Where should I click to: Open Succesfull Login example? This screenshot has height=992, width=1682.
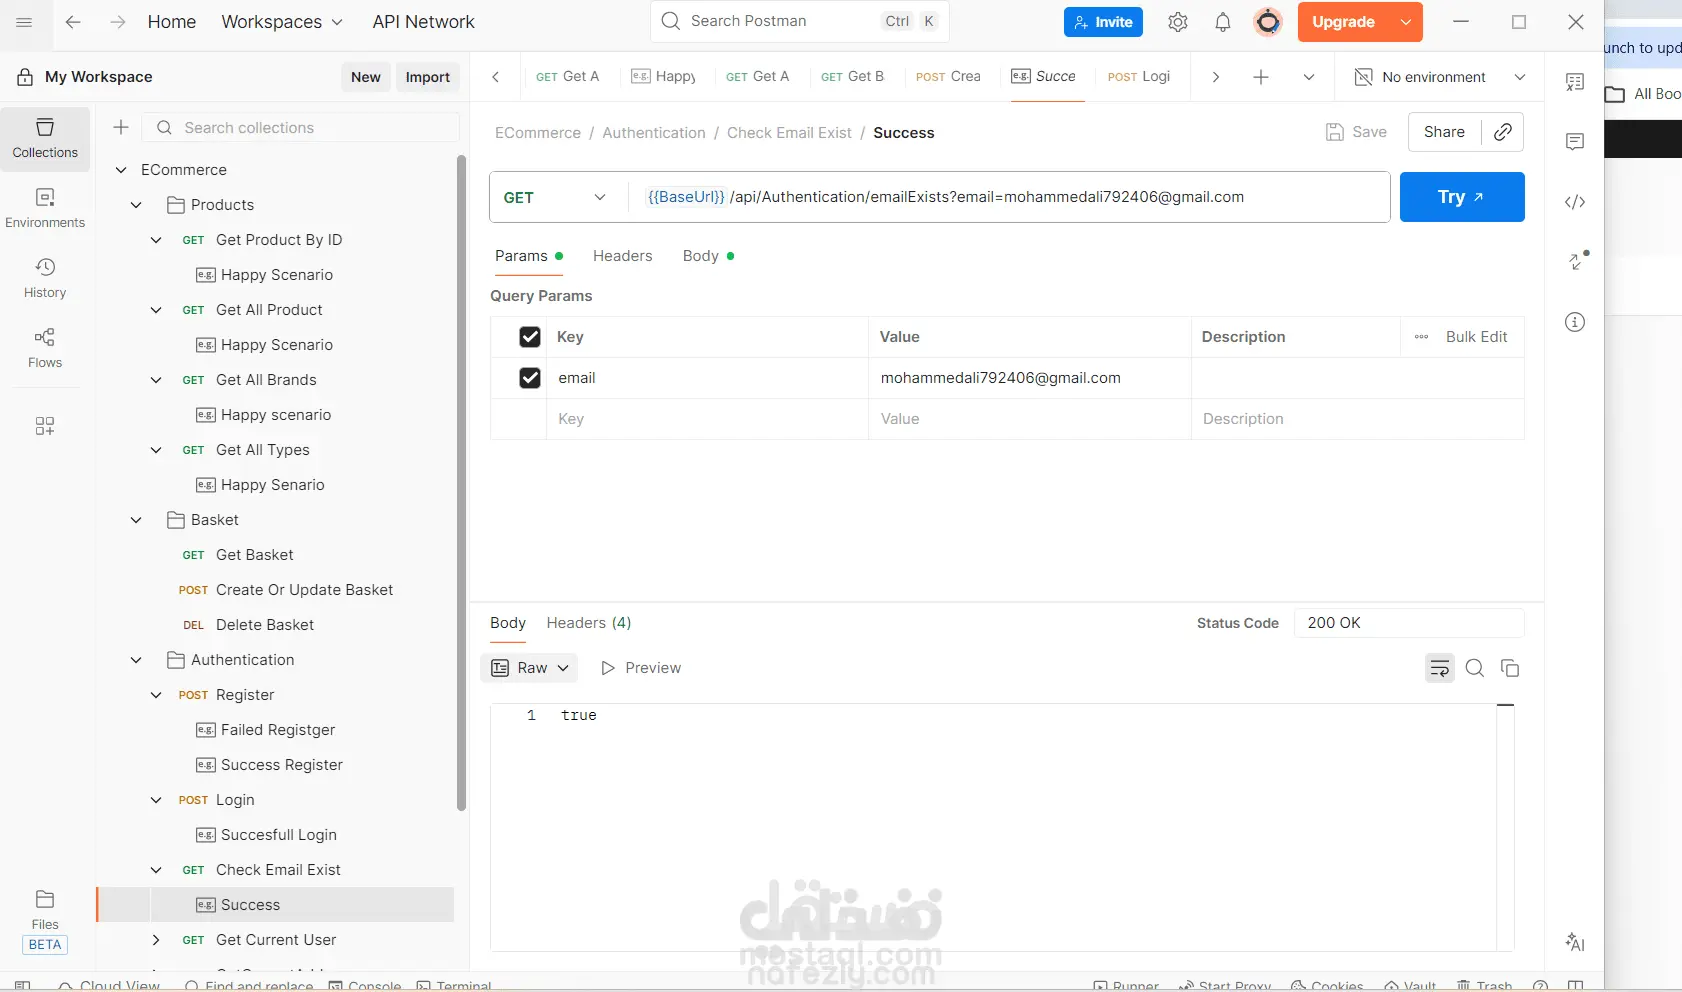(278, 835)
